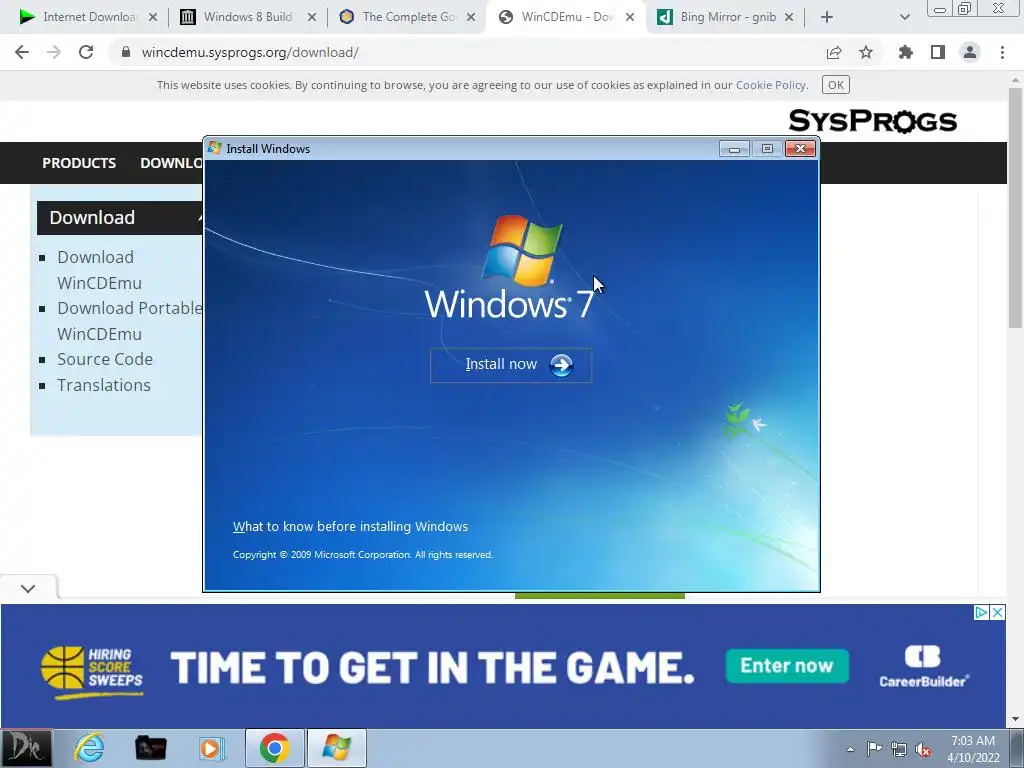Open Windows Media Player from taskbar
1024x768 pixels.
[212, 748]
